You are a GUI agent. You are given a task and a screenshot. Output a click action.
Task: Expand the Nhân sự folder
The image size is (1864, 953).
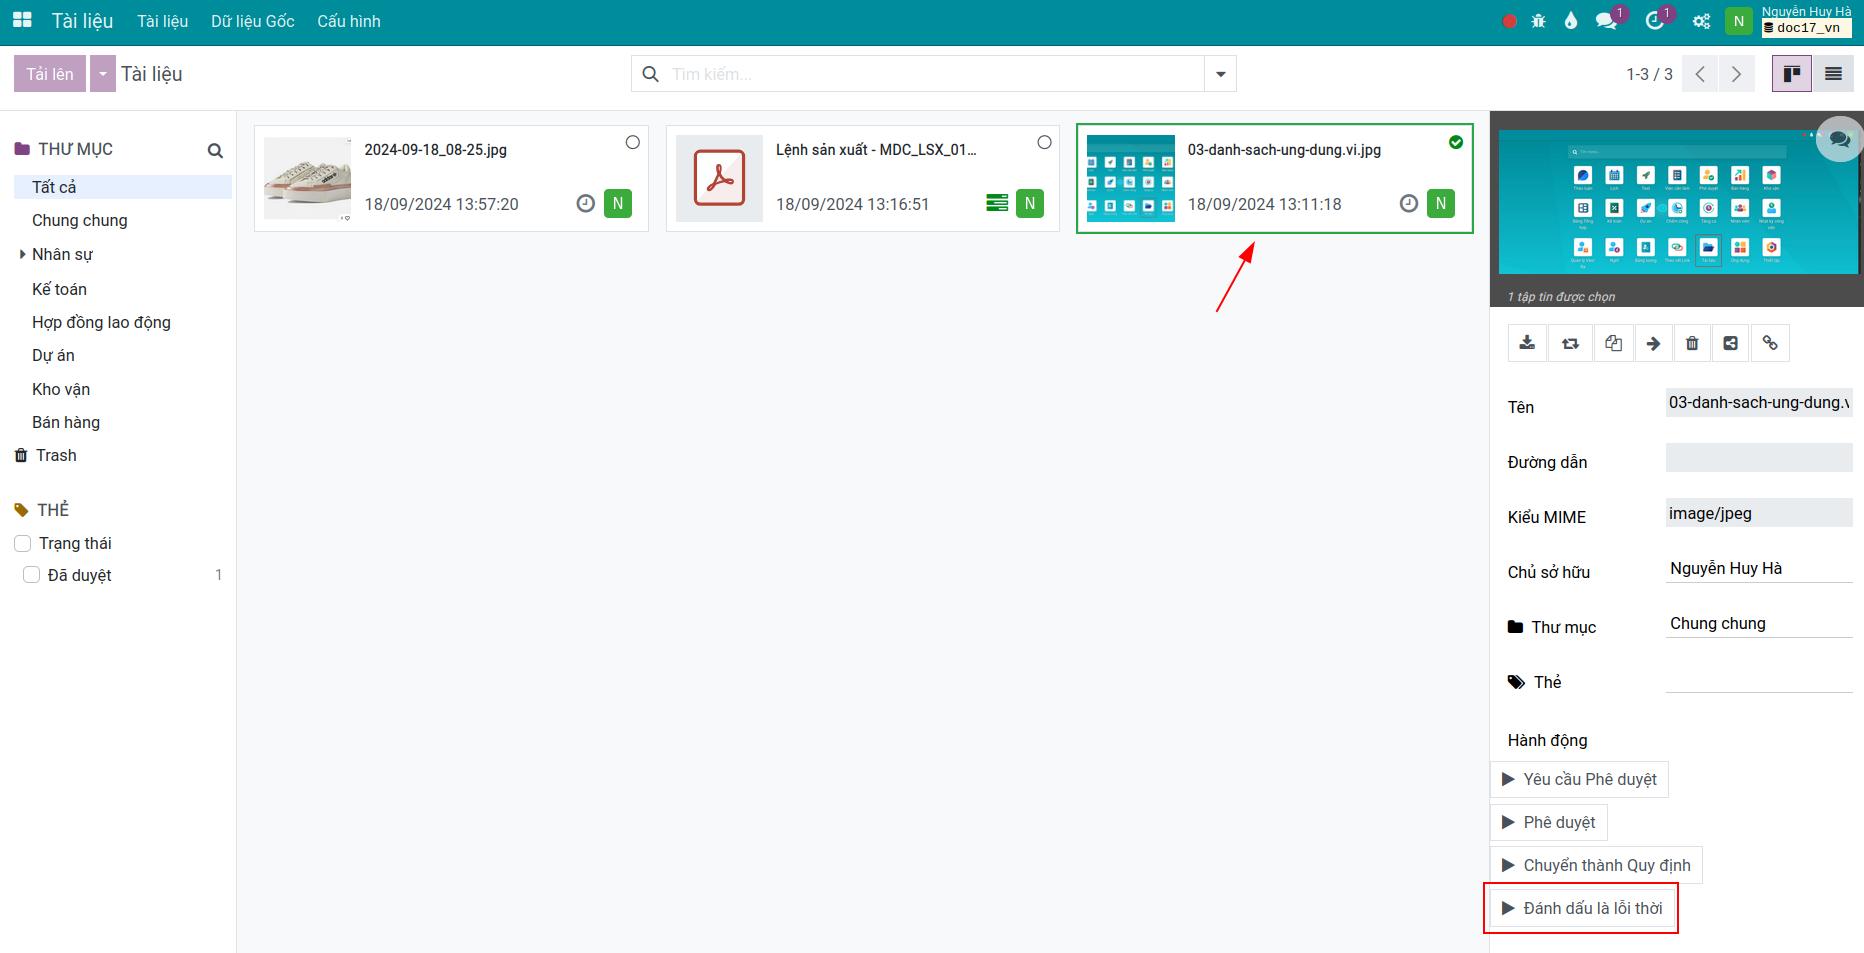click(x=22, y=254)
